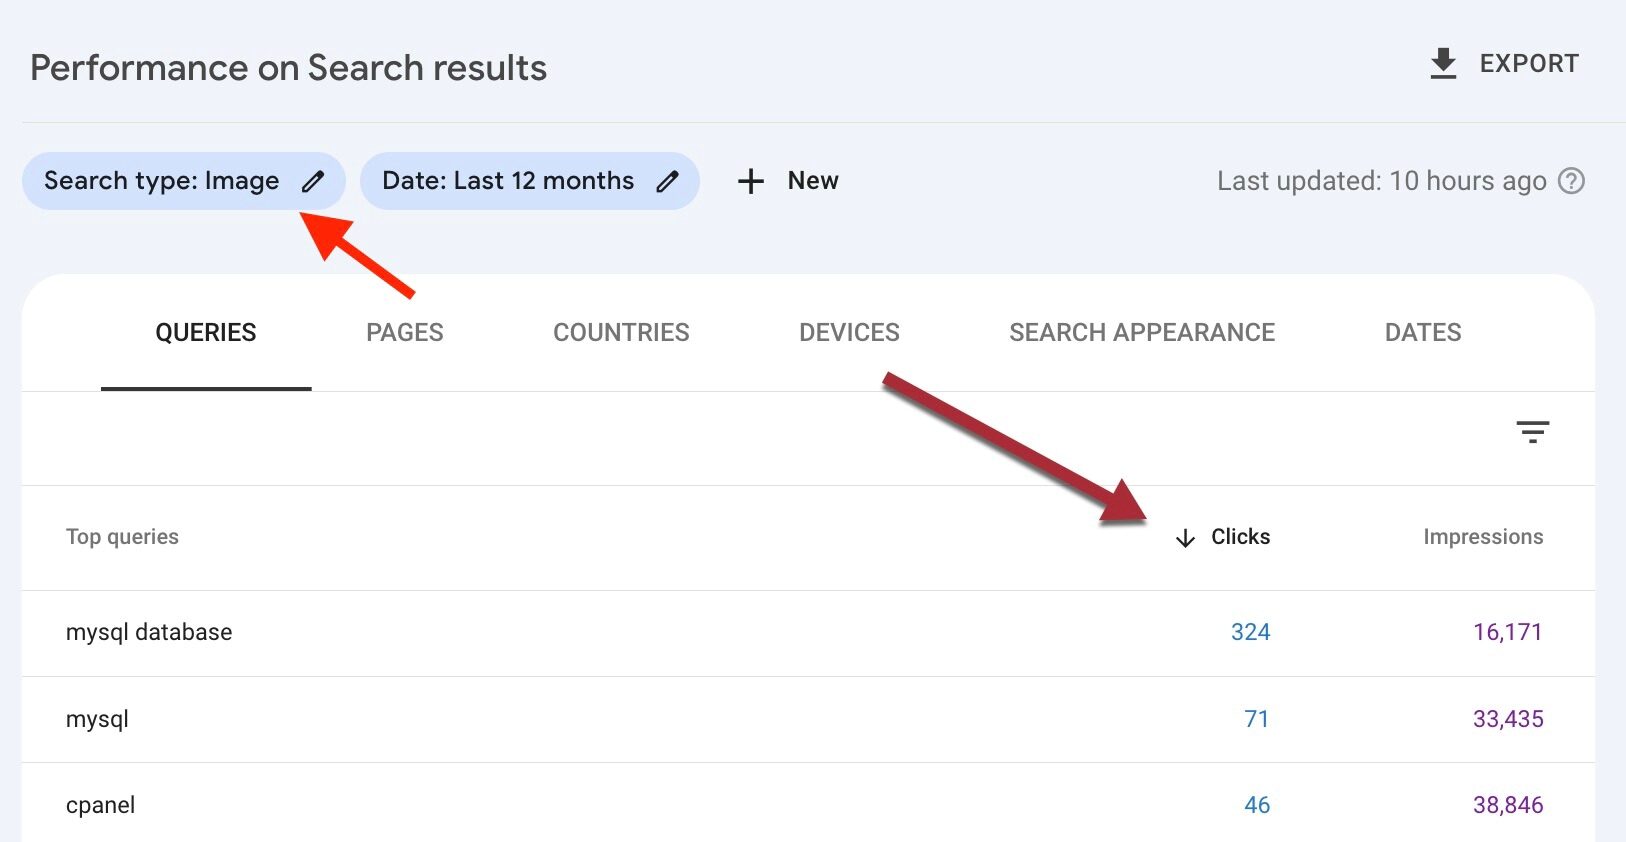Open the Search type: Image filter chip

click(162, 181)
